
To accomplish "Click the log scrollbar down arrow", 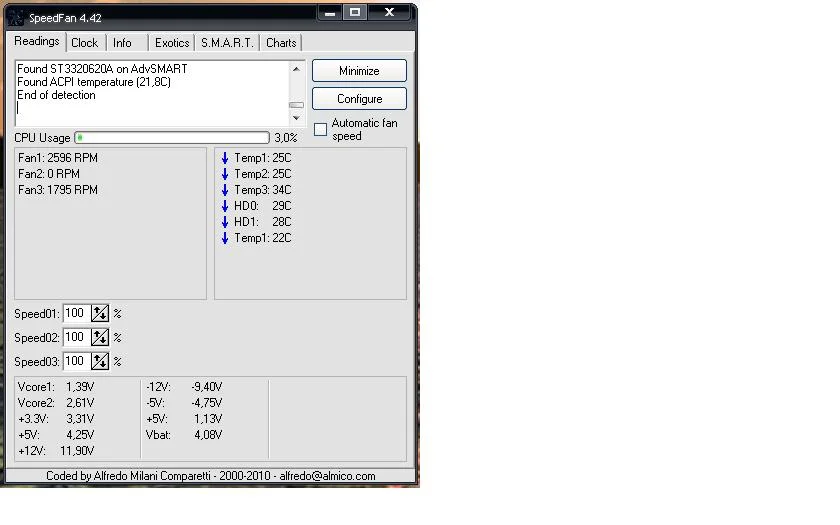I will pos(296,118).
